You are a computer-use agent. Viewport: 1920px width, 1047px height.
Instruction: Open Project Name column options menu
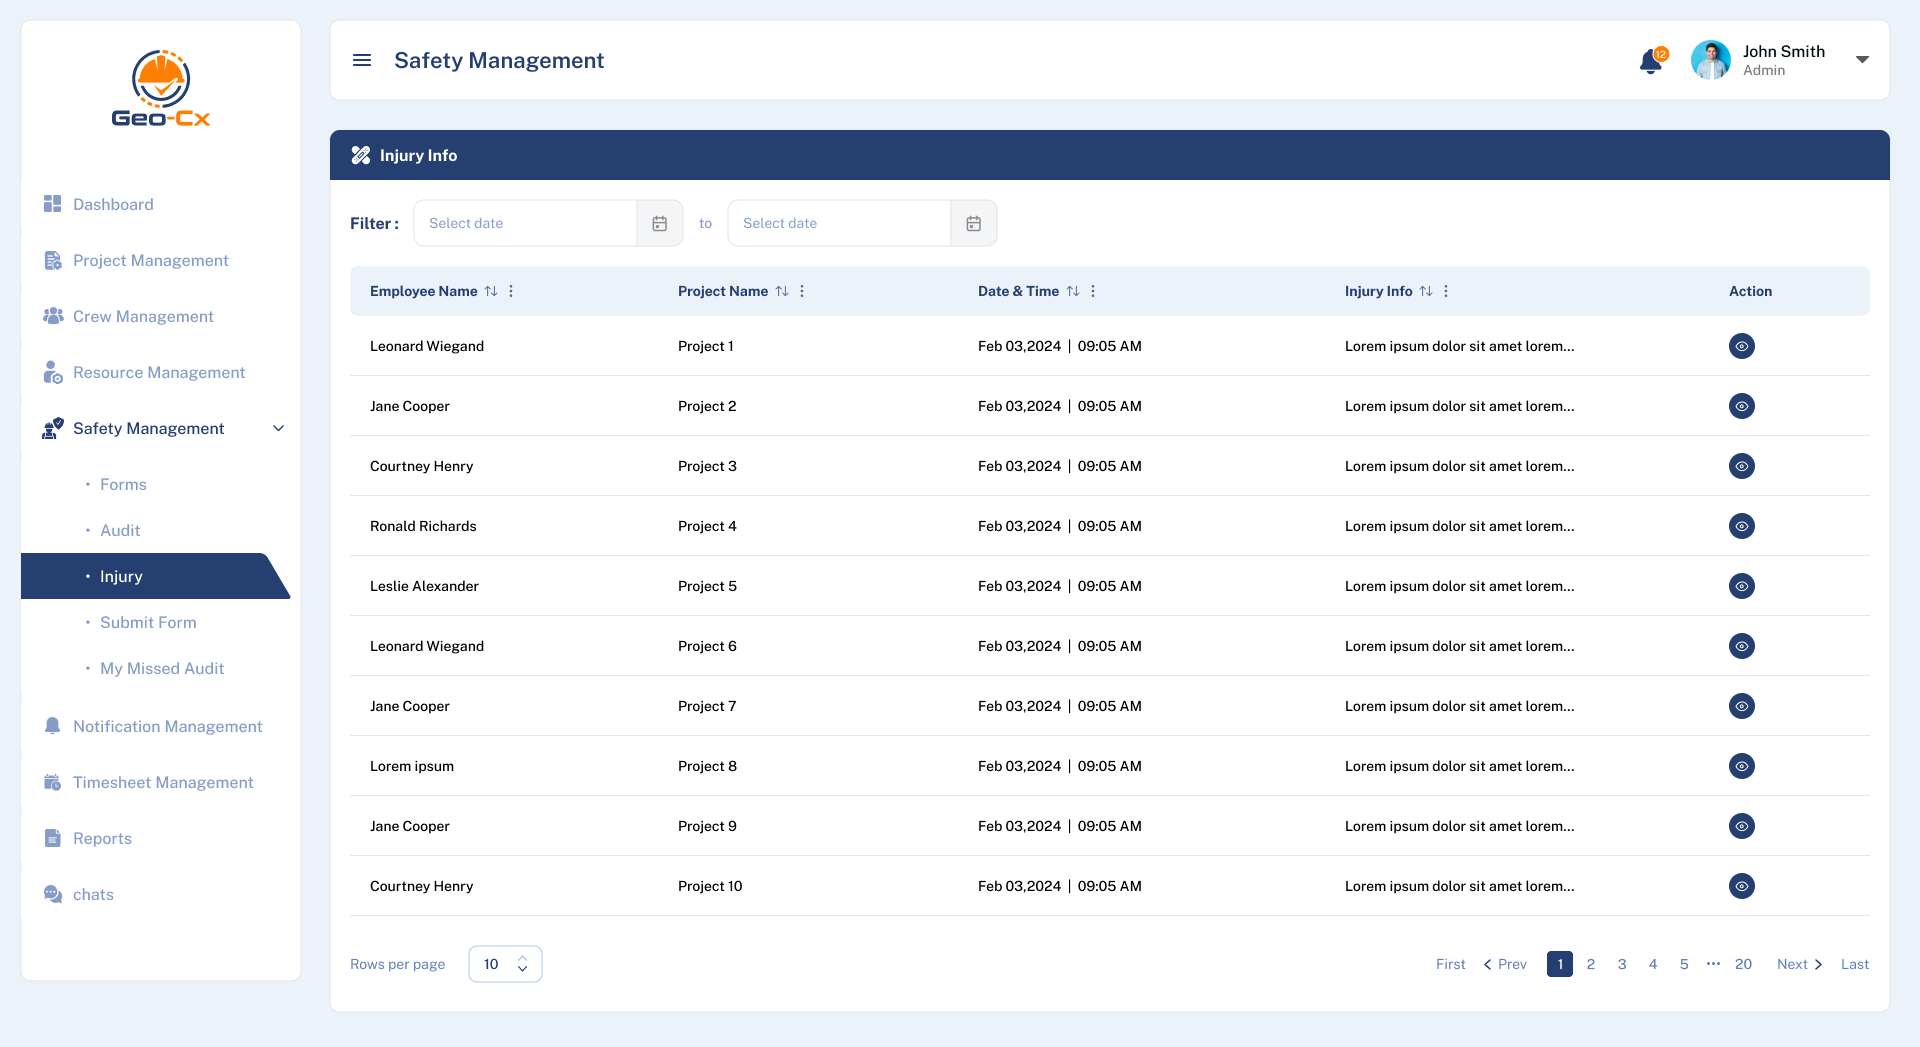tap(802, 291)
